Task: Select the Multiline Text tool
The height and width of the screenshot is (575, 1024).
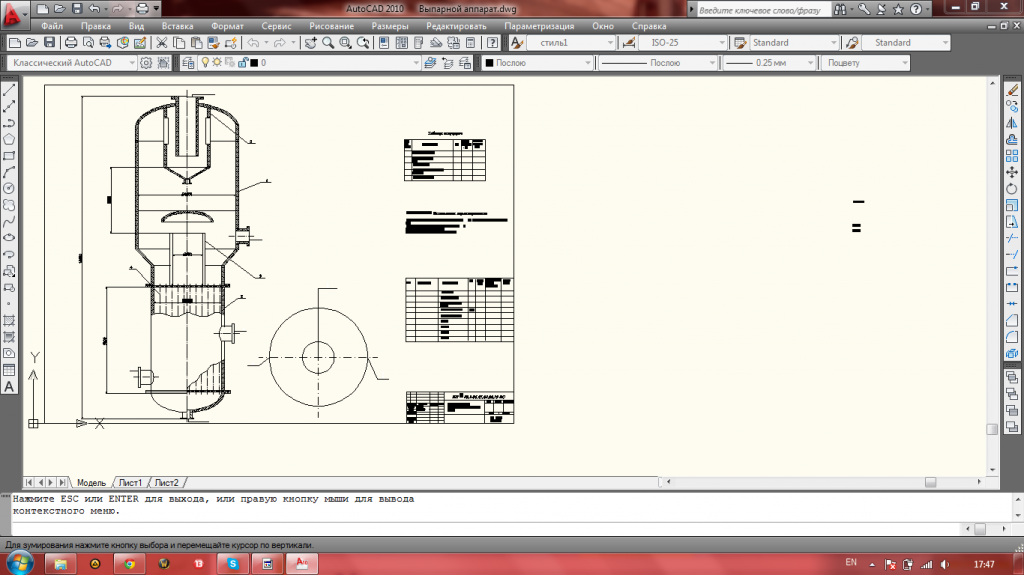Action: (9, 386)
